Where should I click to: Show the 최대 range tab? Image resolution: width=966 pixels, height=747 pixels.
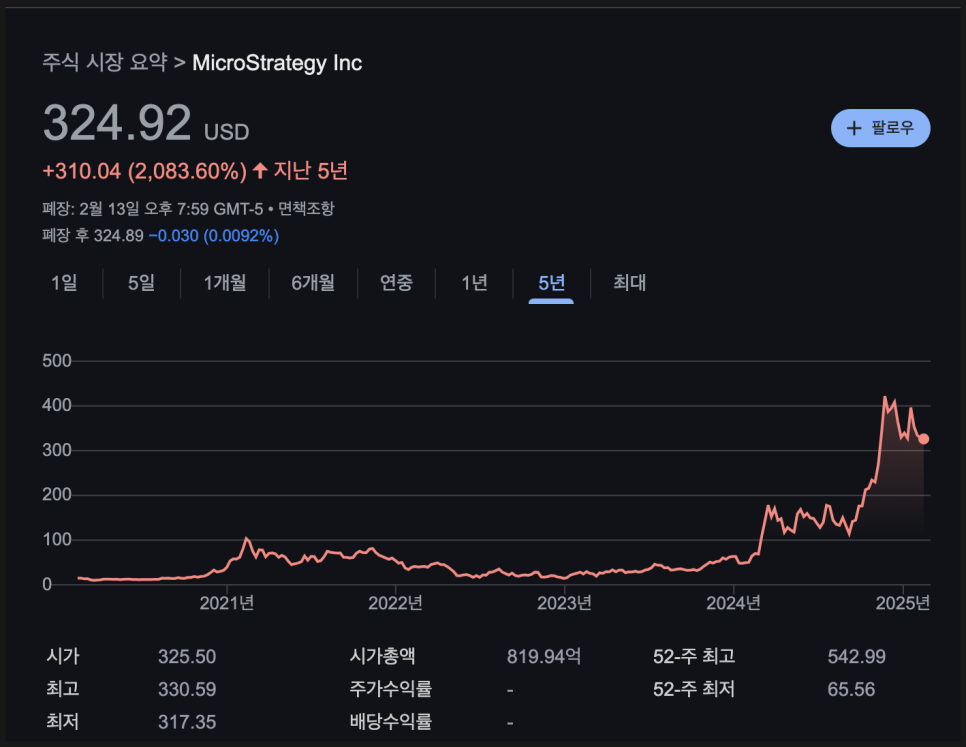coord(629,283)
